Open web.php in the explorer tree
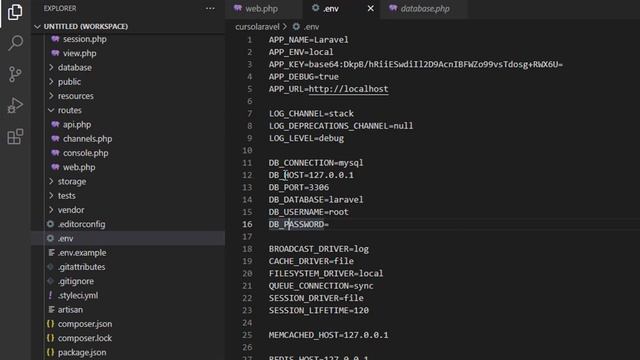Image resolution: width=640 pixels, height=360 pixels. pos(79,167)
